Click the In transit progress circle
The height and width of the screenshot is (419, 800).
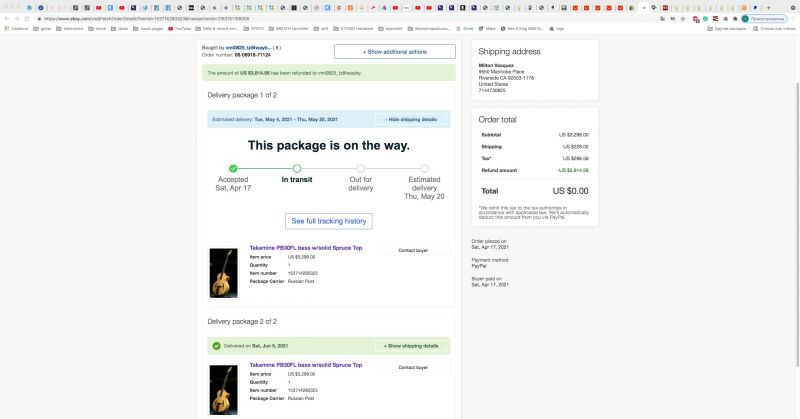pos(297,168)
